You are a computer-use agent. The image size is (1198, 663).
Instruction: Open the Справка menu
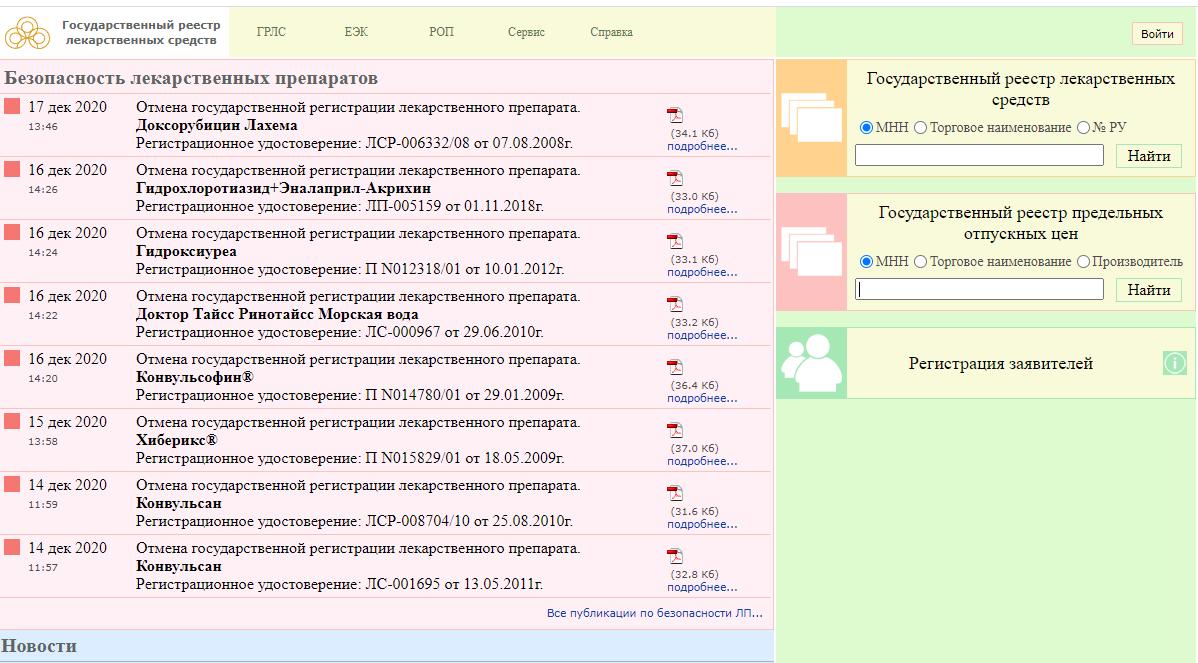[x=611, y=32]
